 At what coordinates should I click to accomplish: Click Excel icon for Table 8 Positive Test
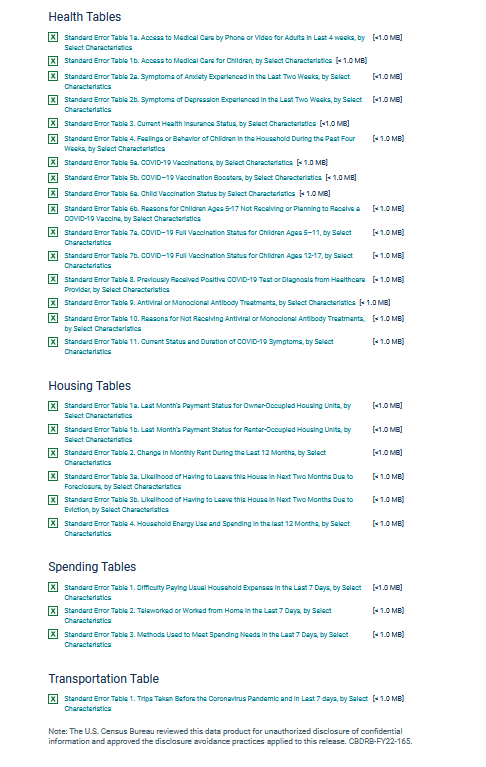click(x=53, y=279)
